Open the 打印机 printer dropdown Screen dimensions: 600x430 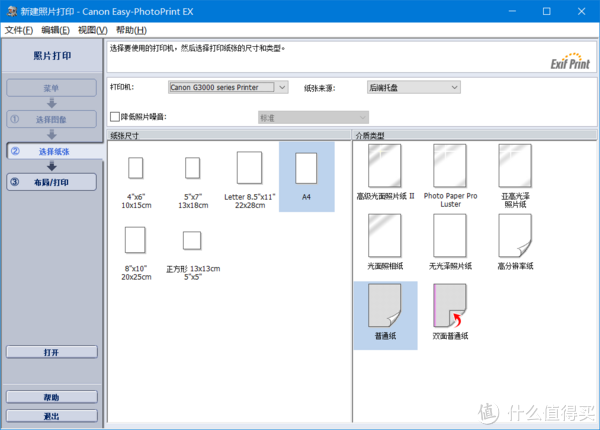coord(228,87)
